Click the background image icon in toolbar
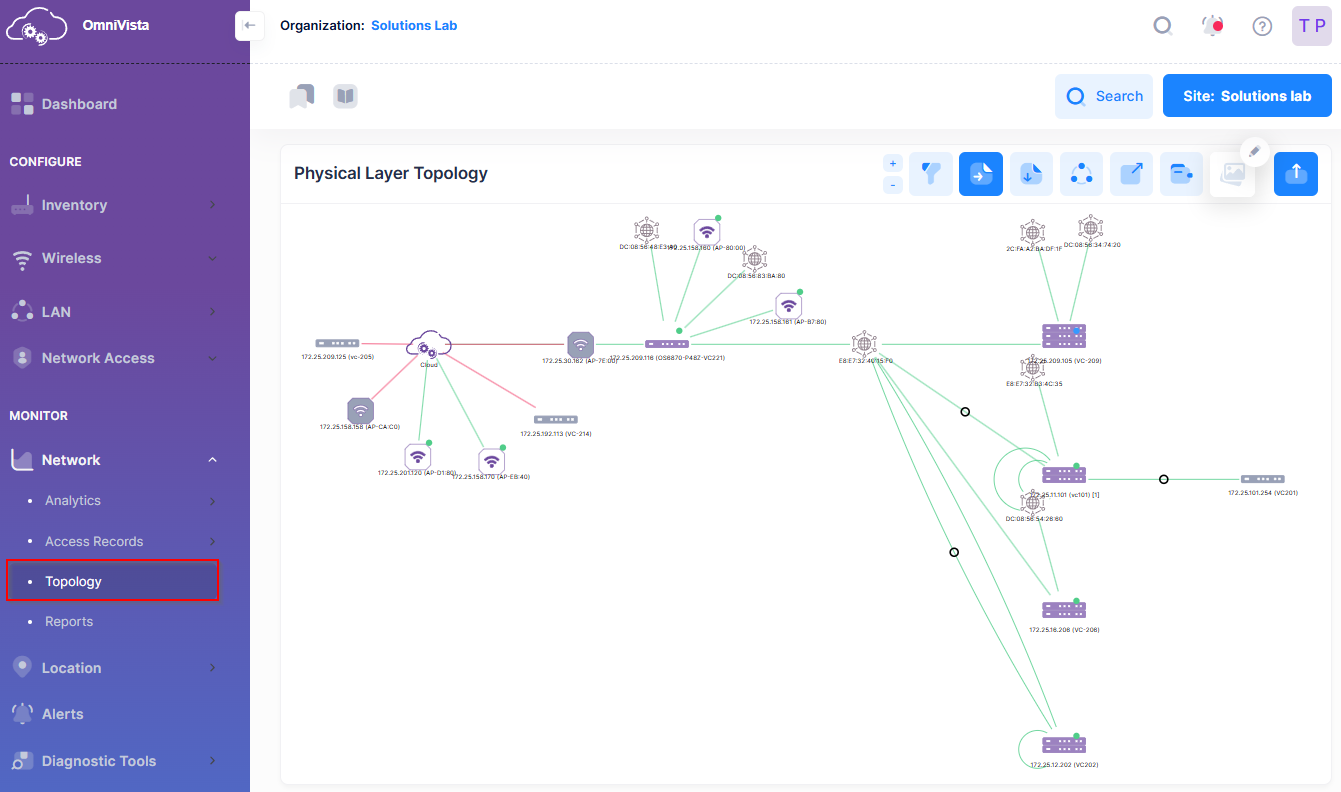 tap(1232, 174)
